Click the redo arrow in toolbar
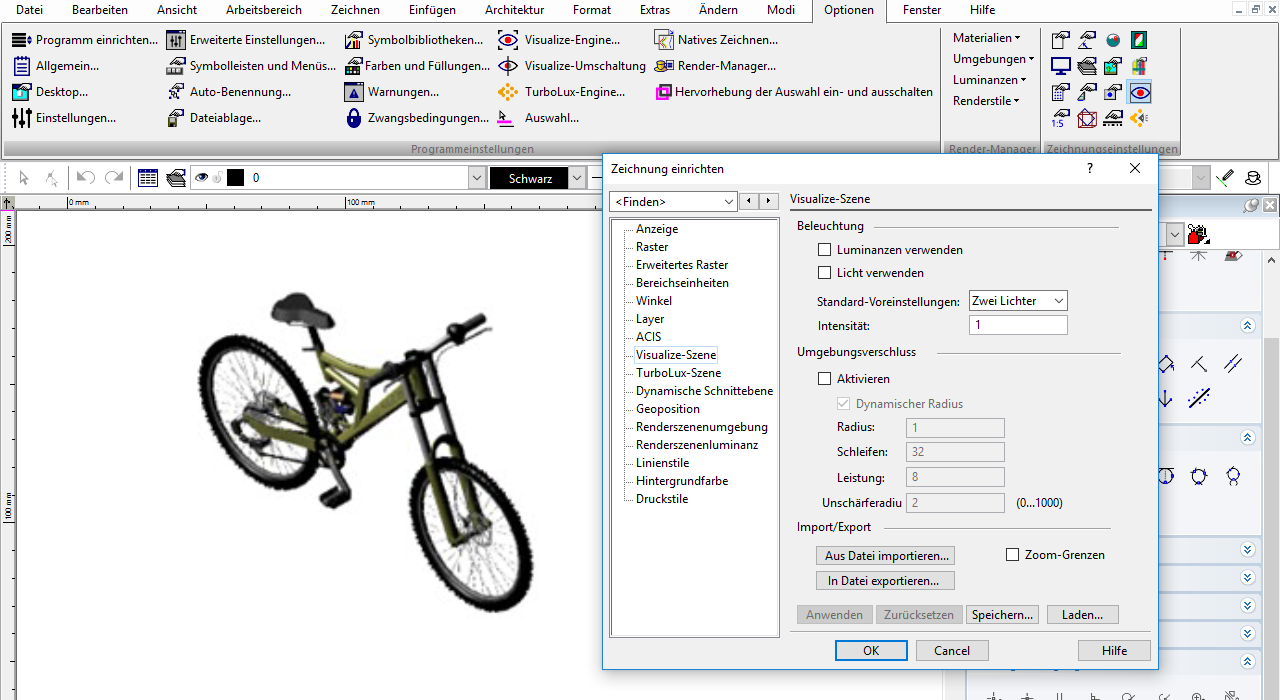 (x=113, y=178)
